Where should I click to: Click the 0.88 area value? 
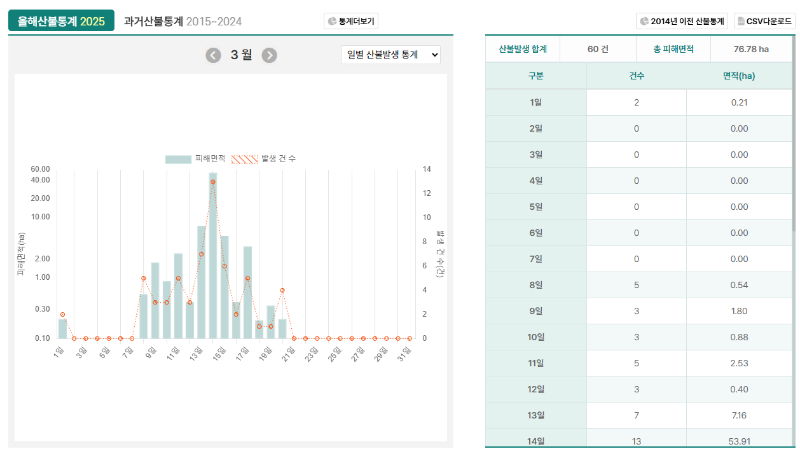coord(739,337)
